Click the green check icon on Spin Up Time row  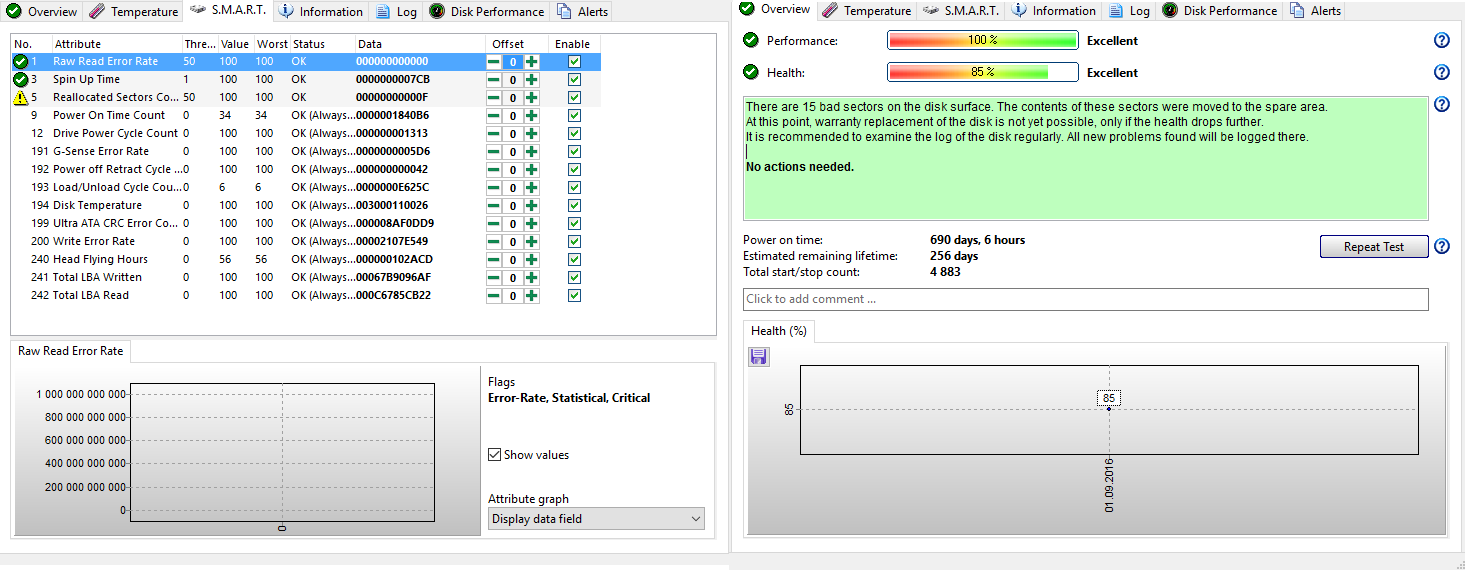[20, 80]
